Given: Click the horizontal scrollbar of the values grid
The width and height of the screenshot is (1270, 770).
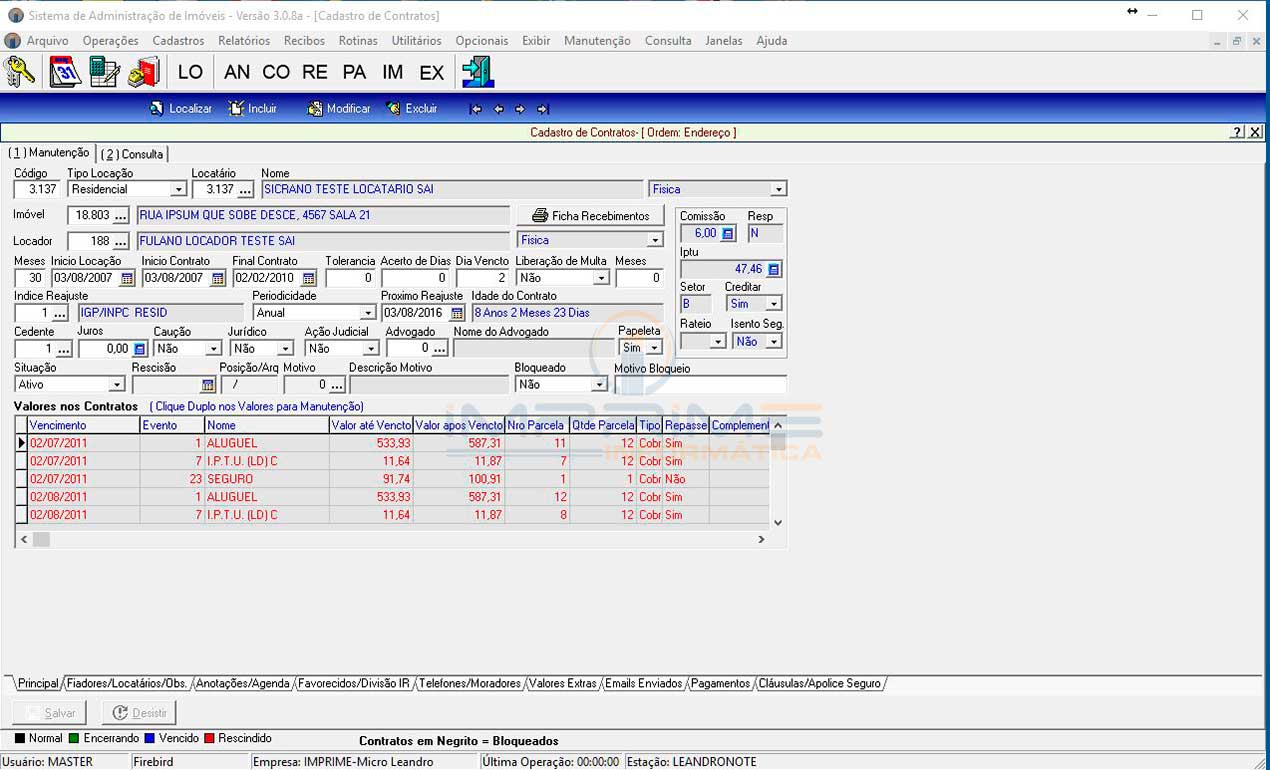Looking at the screenshot, I should 400,539.
